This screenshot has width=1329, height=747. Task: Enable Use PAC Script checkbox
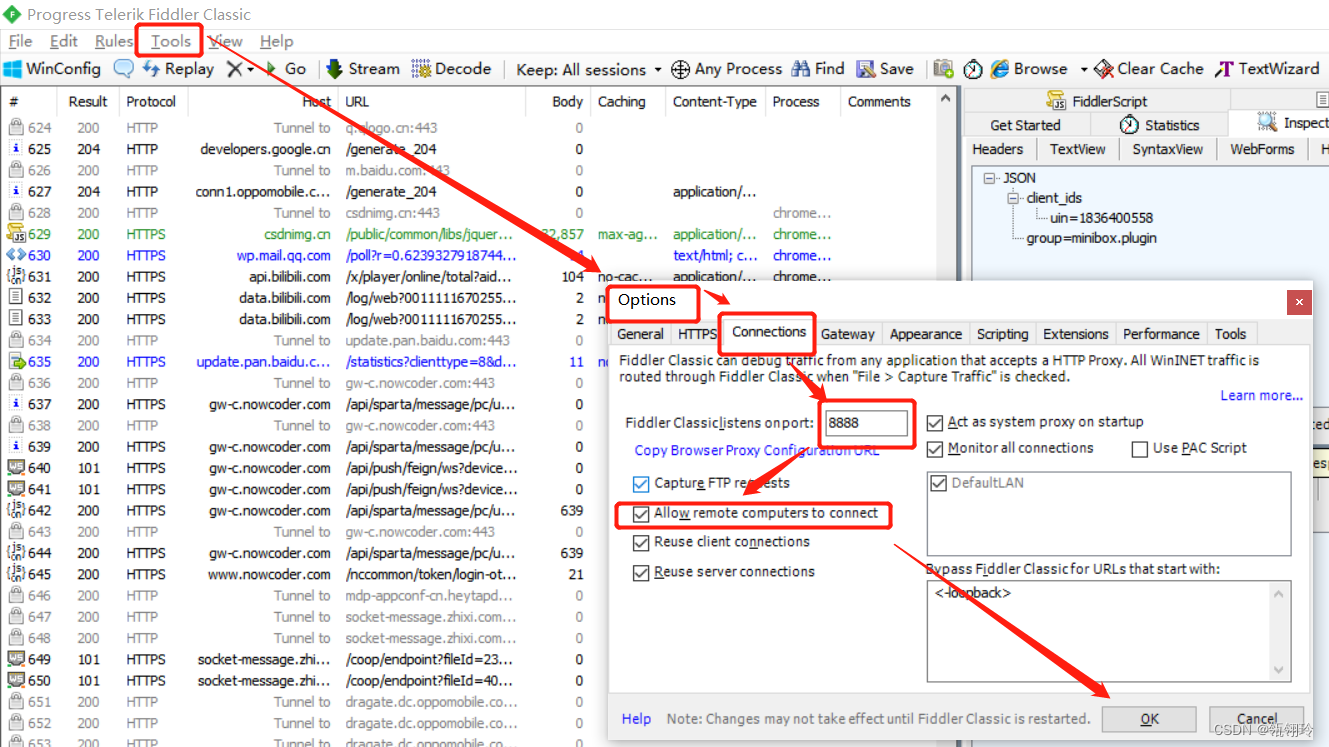tap(1140, 449)
